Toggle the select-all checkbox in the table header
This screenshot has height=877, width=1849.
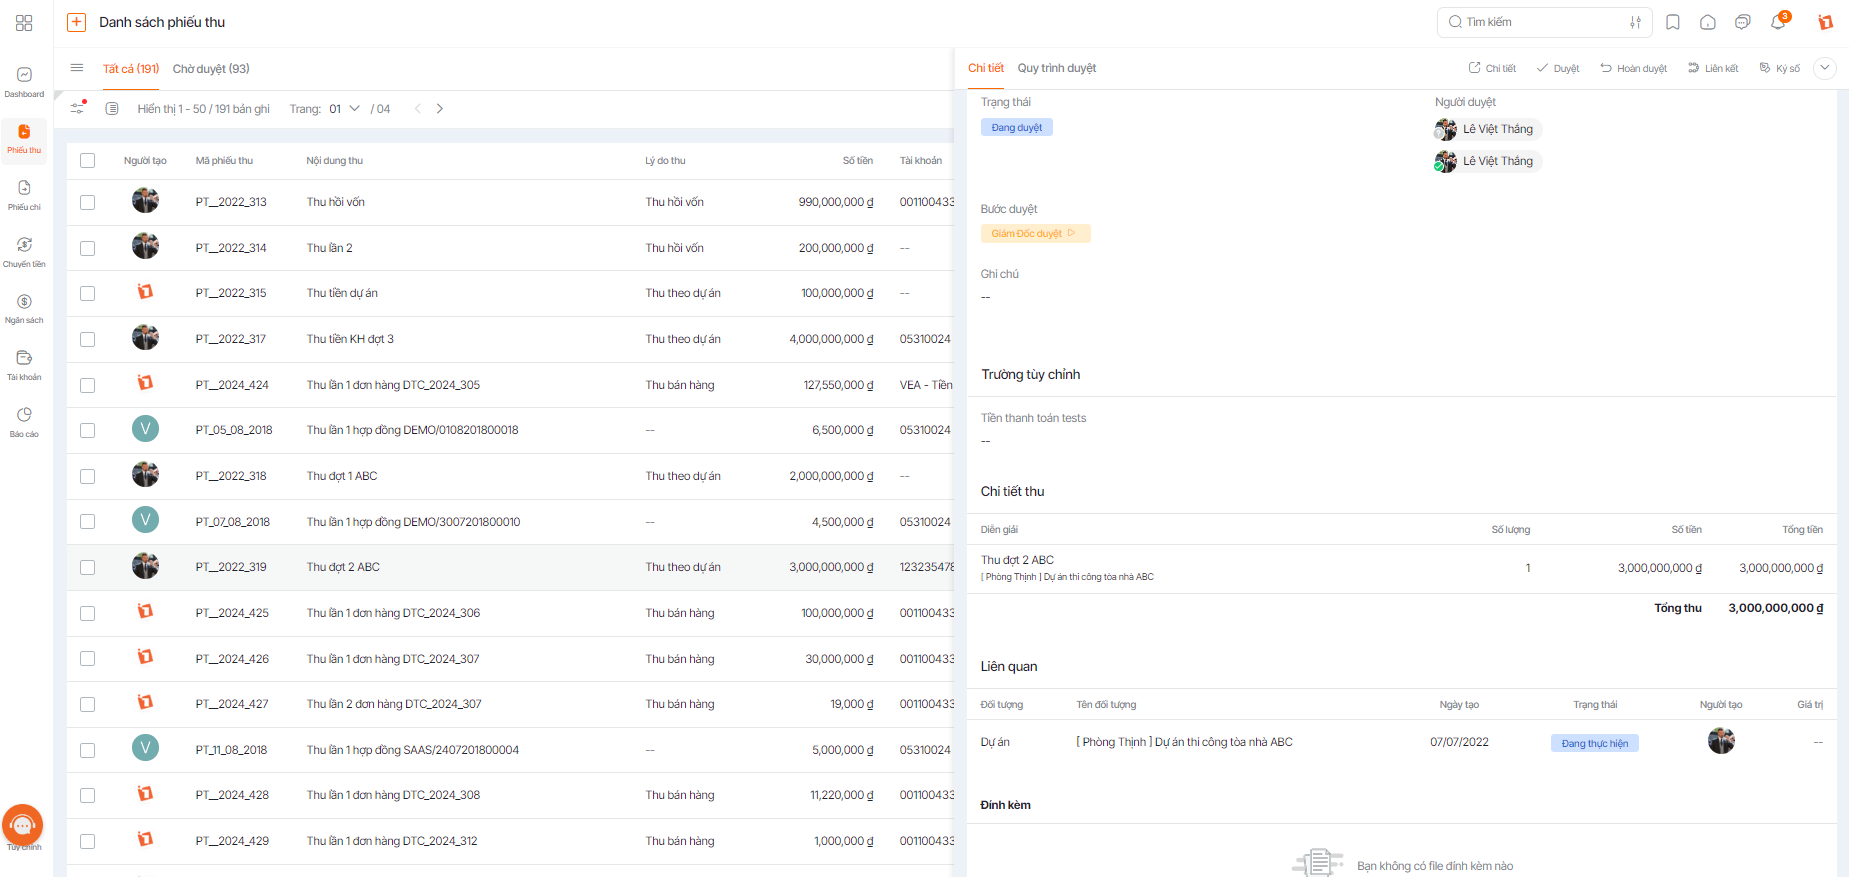pos(88,160)
